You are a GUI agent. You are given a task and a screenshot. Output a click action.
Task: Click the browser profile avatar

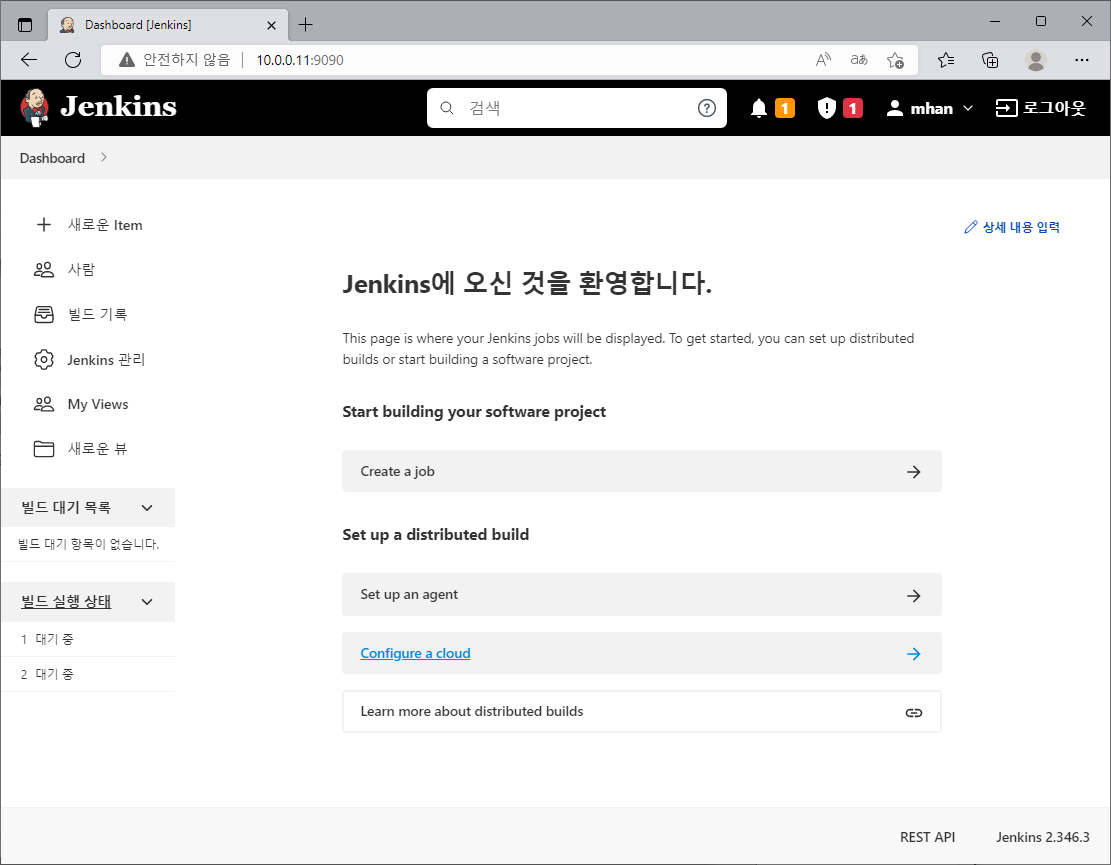(1035, 60)
